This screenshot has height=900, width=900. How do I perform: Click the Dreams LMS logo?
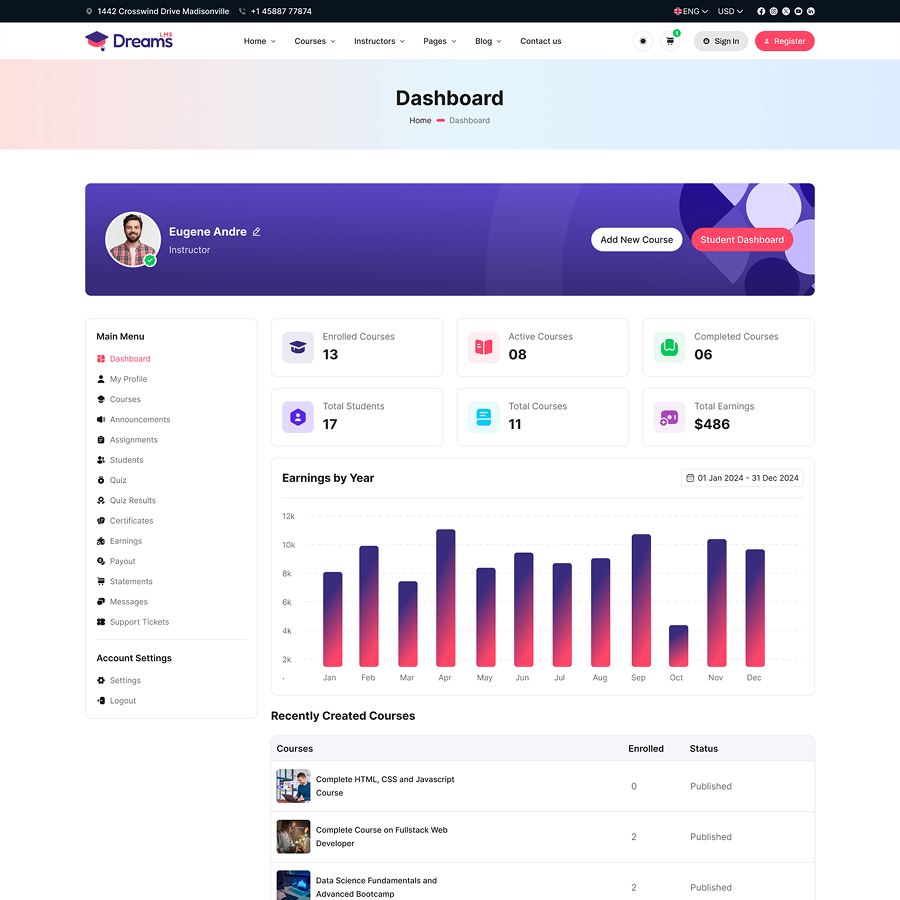[128, 41]
